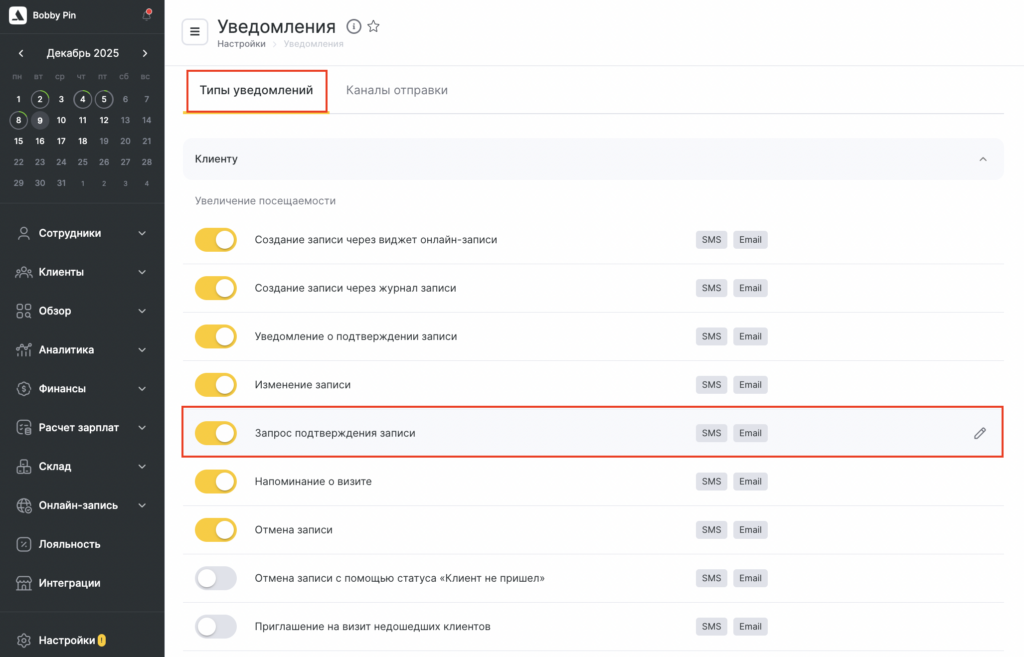Collapse the Клиенту section
The width and height of the screenshot is (1024, 657).
tap(983, 159)
